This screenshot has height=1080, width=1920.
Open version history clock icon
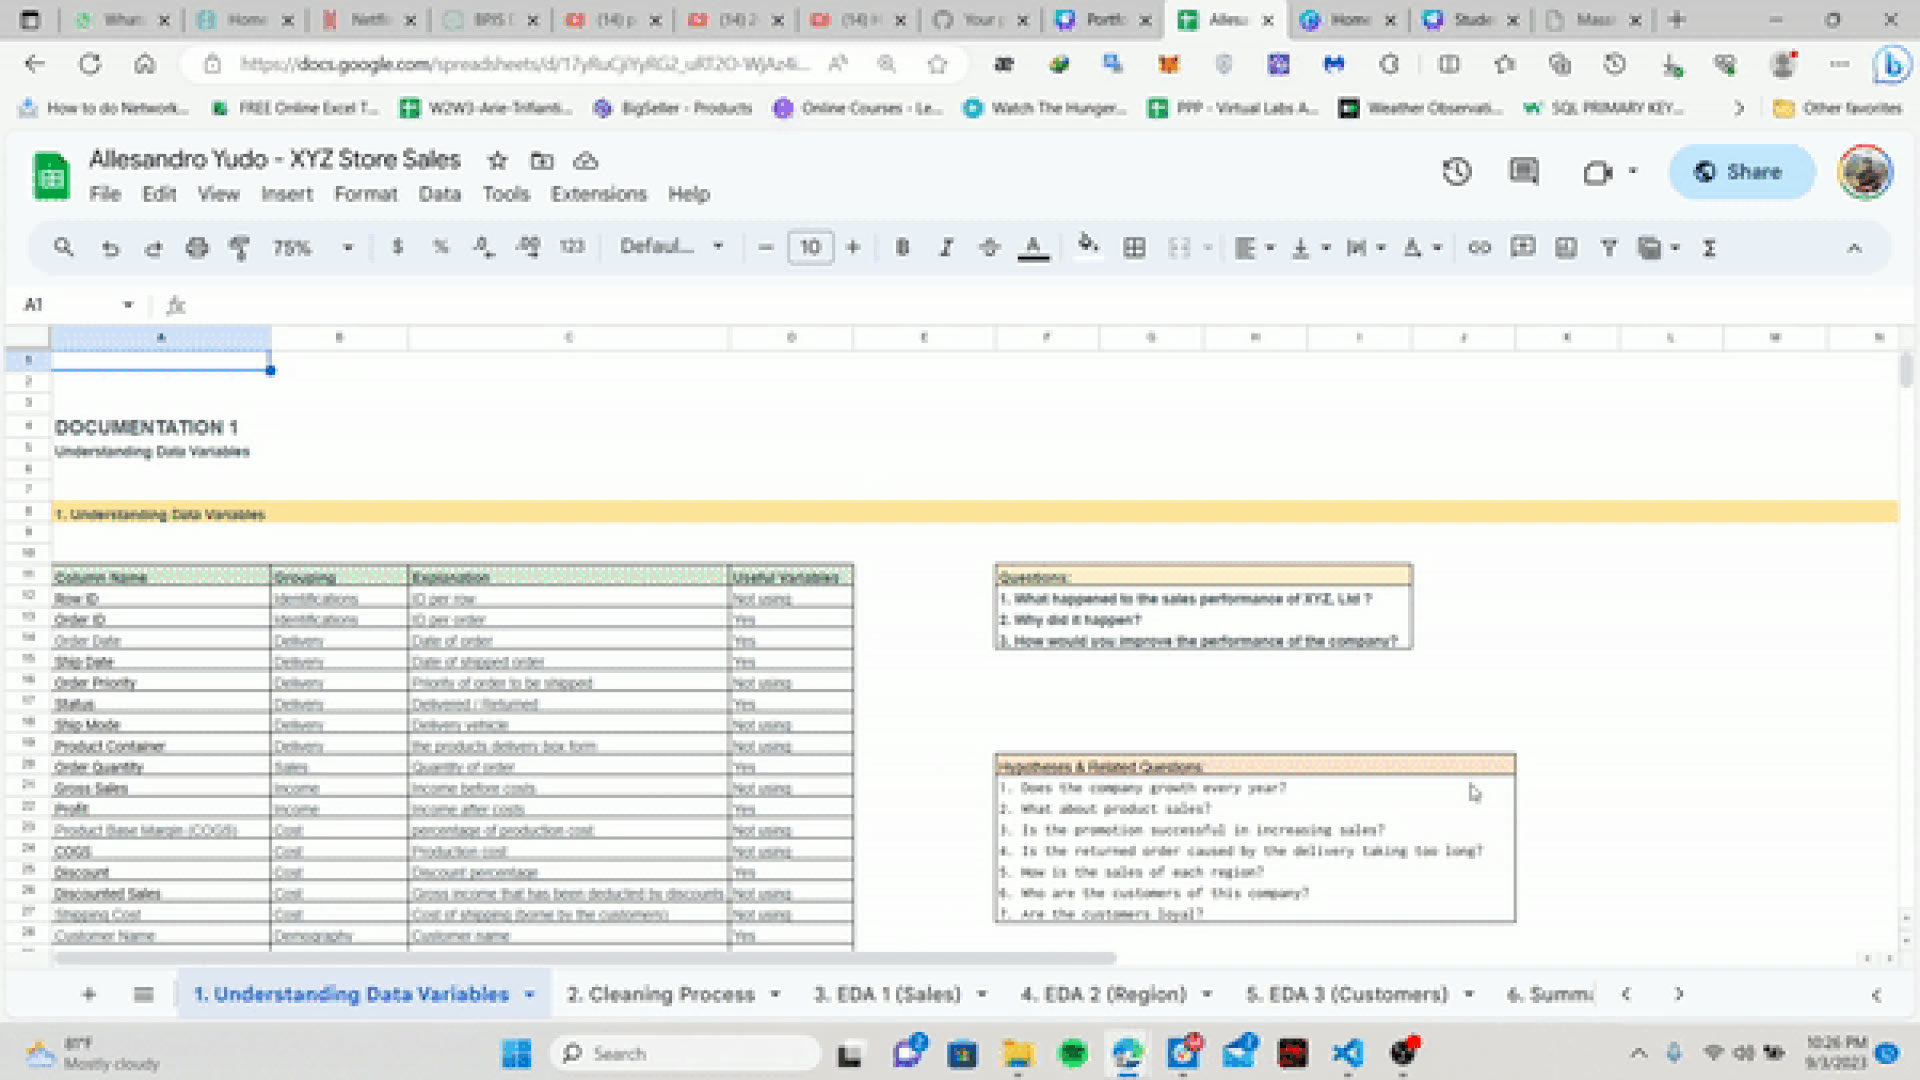coord(1457,172)
